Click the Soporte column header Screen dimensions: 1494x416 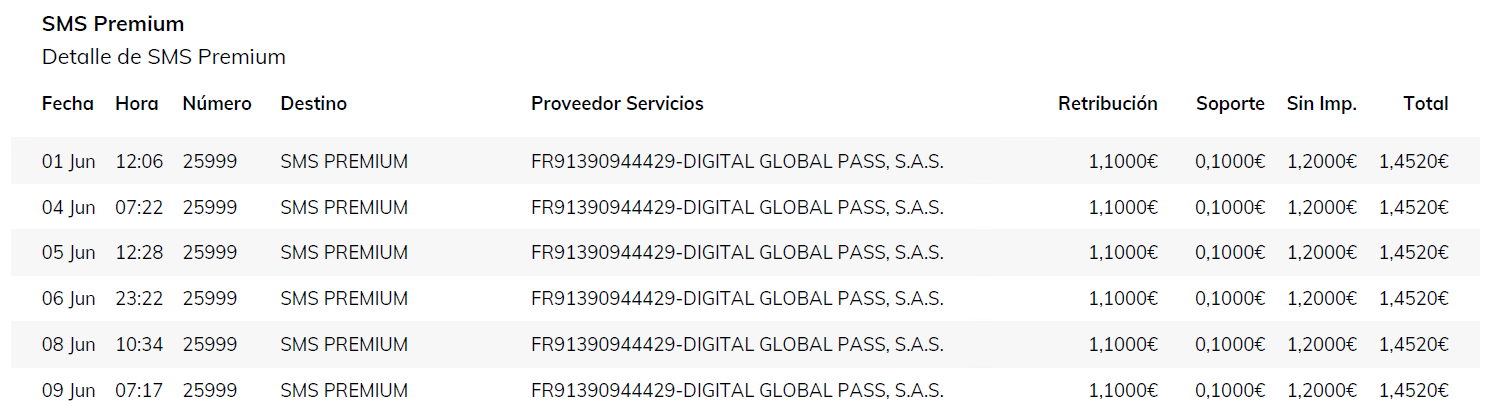(x=1230, y=103)
